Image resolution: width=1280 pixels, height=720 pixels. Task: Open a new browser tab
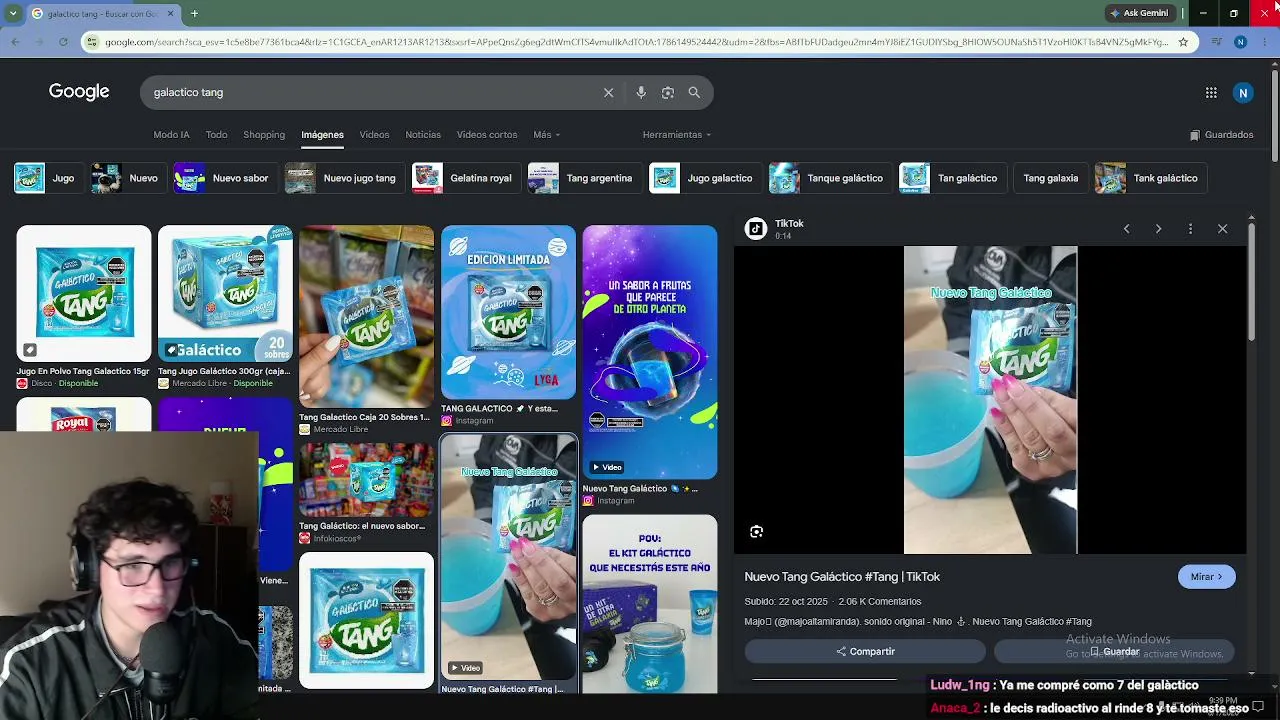click(194, 13)
